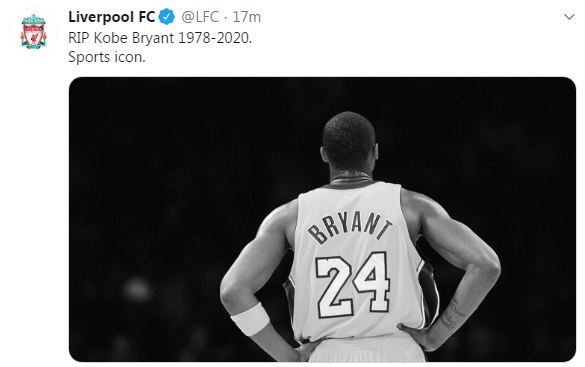Expand the tweet options chevron
Screen dimensions: 585x367
[x=569, y=17]
